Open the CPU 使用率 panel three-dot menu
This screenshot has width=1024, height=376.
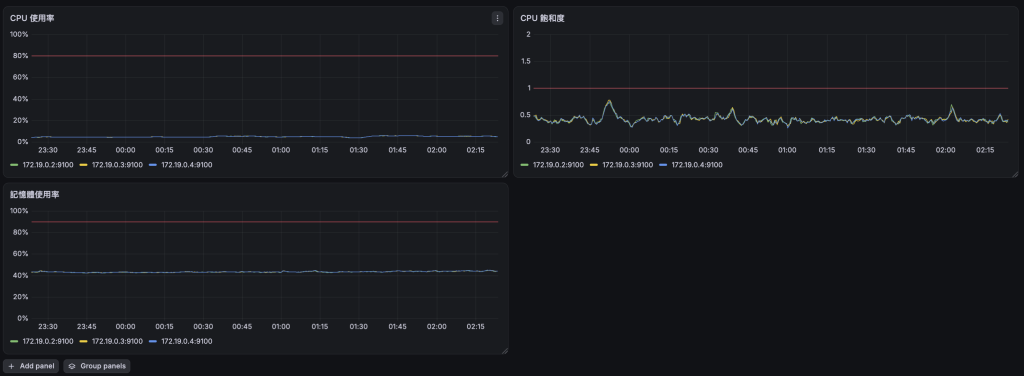(498, 18)
